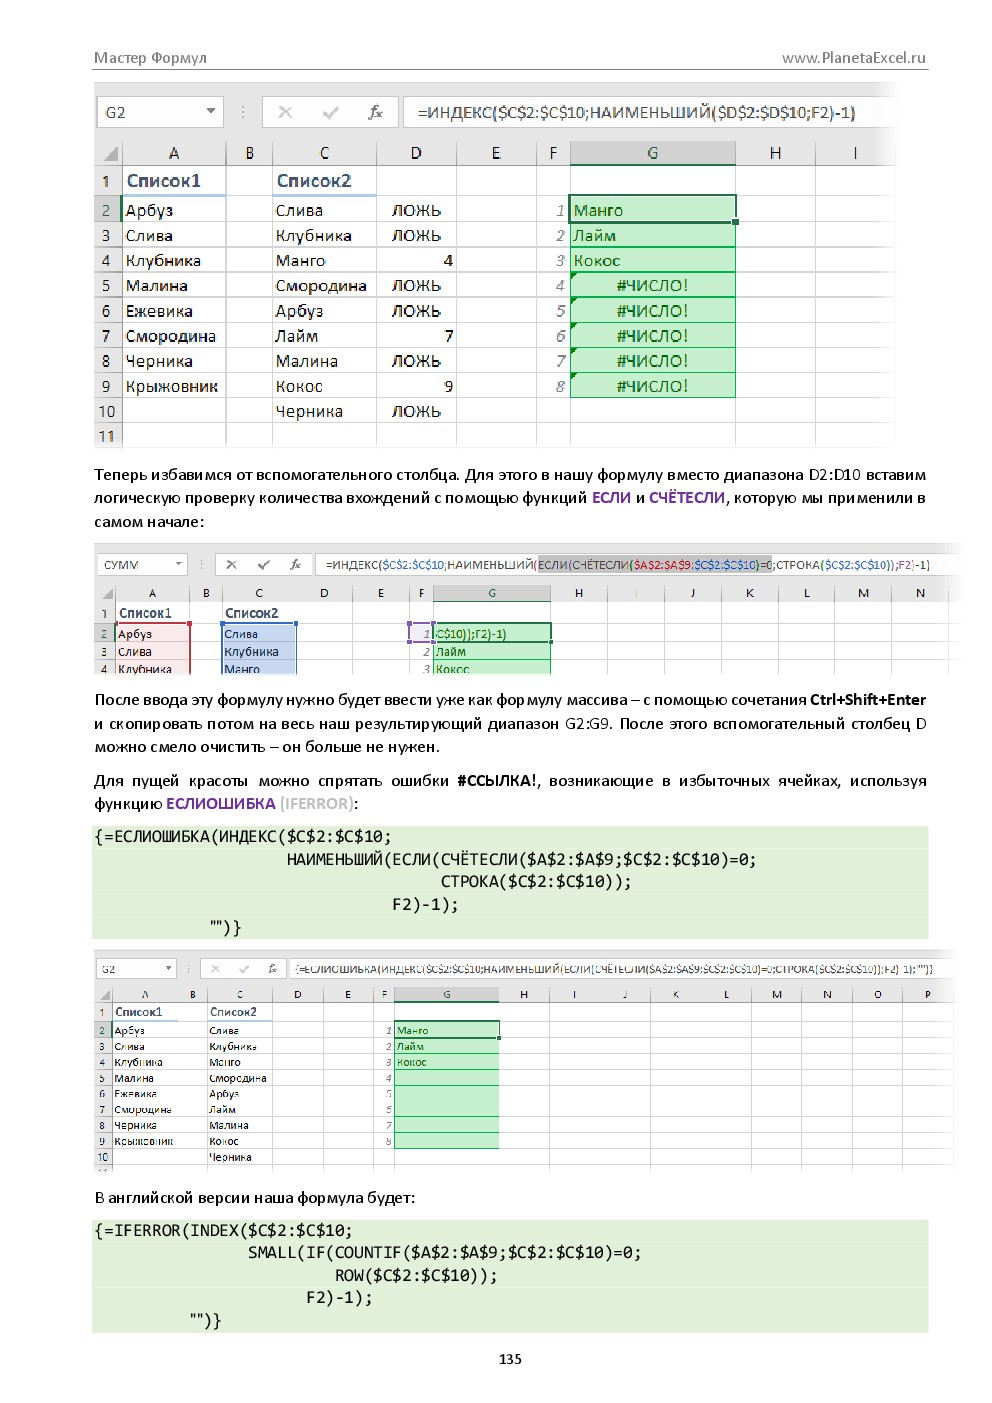Click the value 4 cell in column D
The height and width of the screenshot is (1403, 992).
(416, 261)
